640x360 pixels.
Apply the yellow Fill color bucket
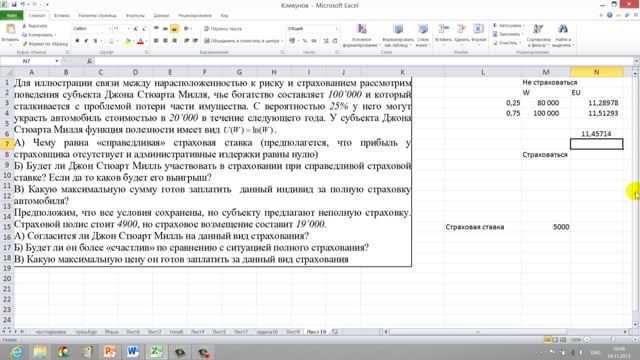[127, 41]
